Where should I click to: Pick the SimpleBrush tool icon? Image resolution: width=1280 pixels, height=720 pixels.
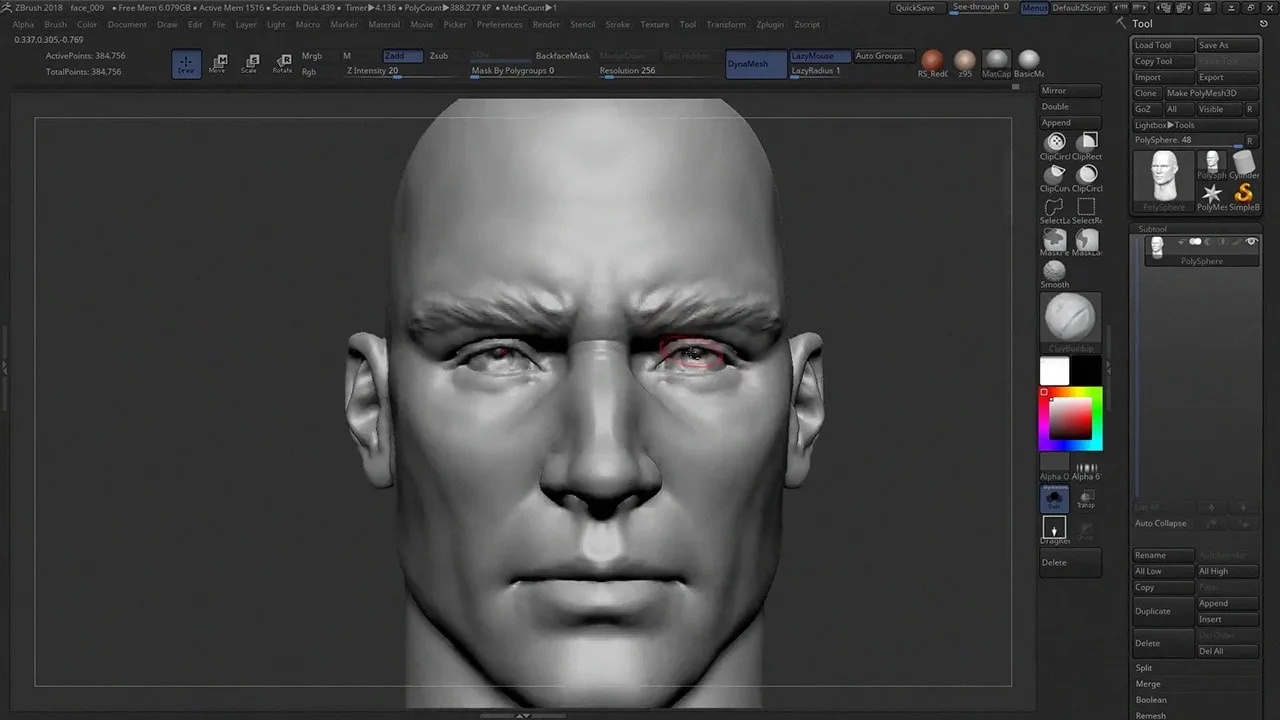pyautogui.click(x=1244, y=196)
